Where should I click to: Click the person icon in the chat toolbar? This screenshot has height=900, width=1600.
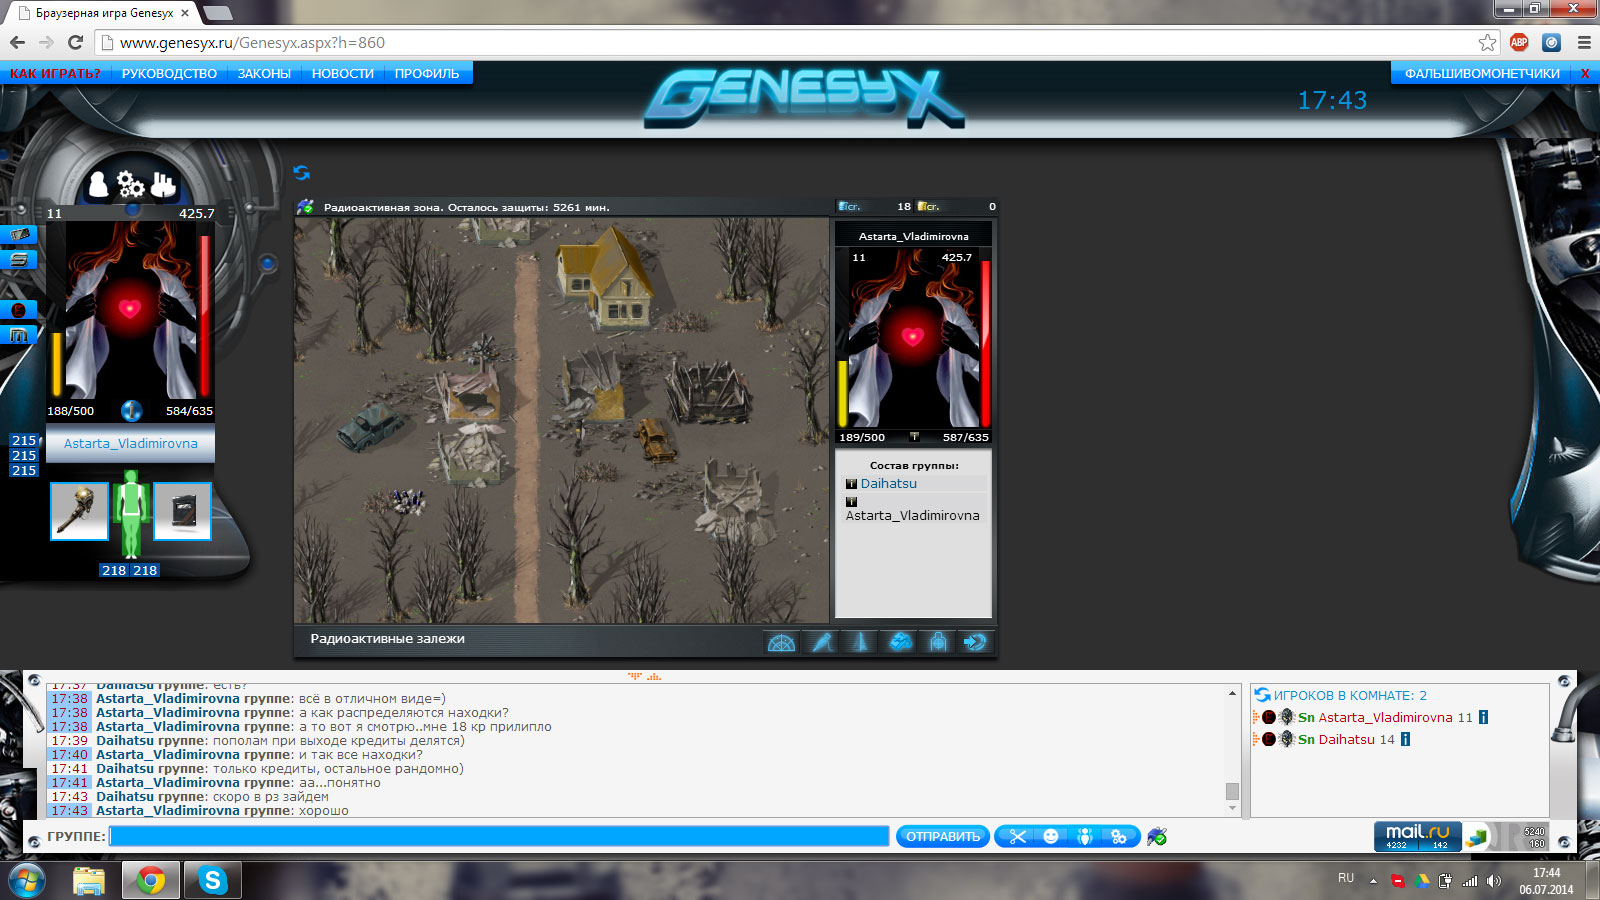pyautogui.click(x=1085, y=837)
